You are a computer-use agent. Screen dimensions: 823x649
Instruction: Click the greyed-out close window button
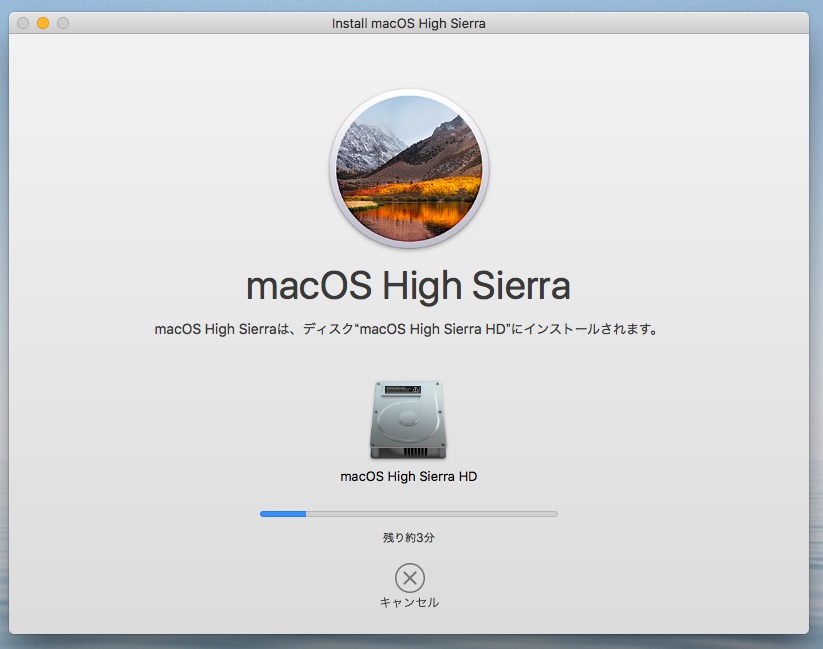(x=23, y=23)
